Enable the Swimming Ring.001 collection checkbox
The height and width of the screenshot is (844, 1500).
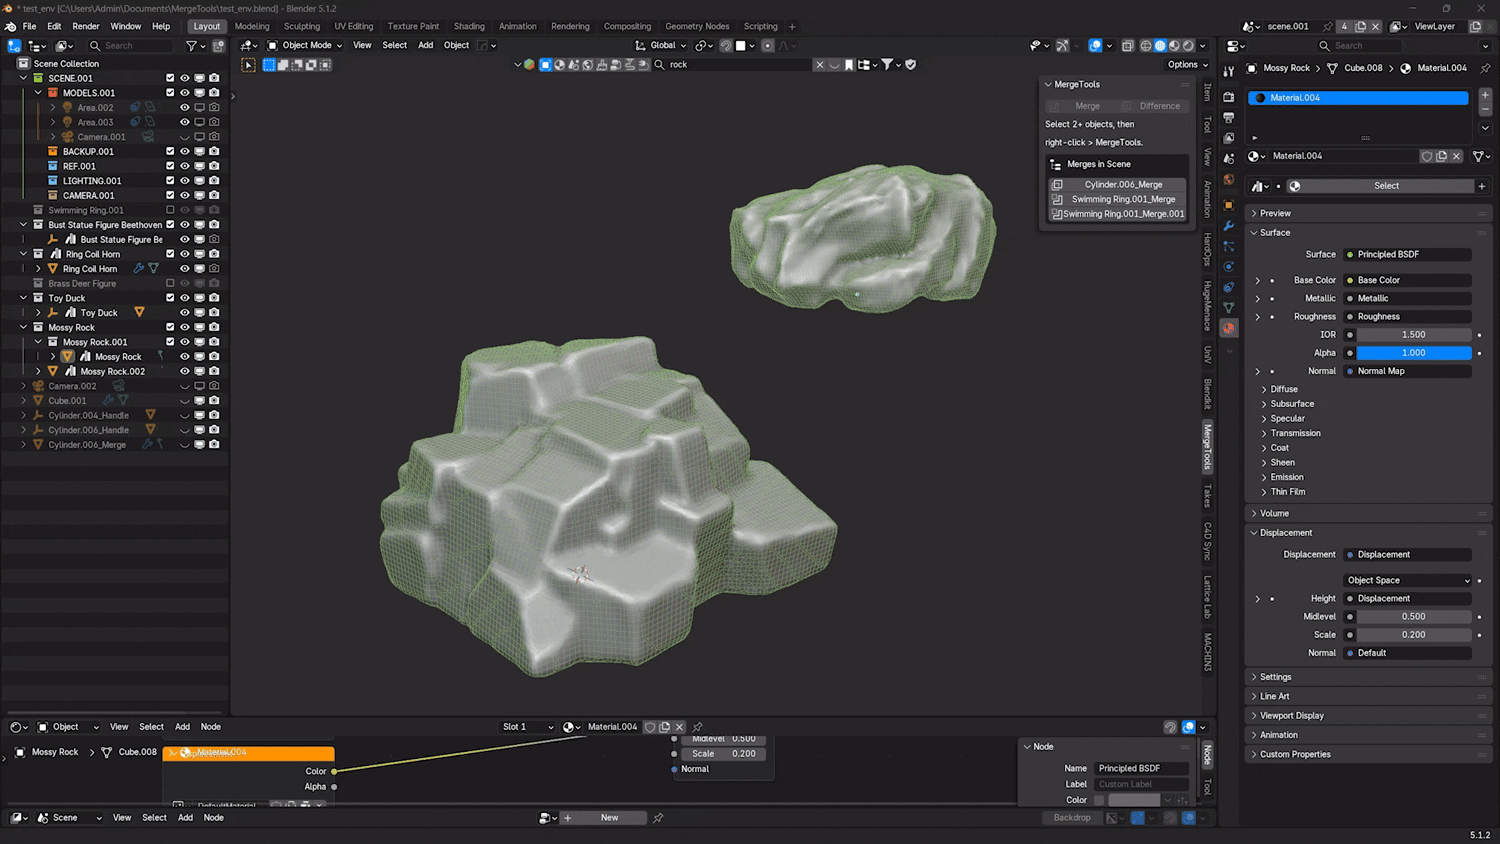point(170,210)
